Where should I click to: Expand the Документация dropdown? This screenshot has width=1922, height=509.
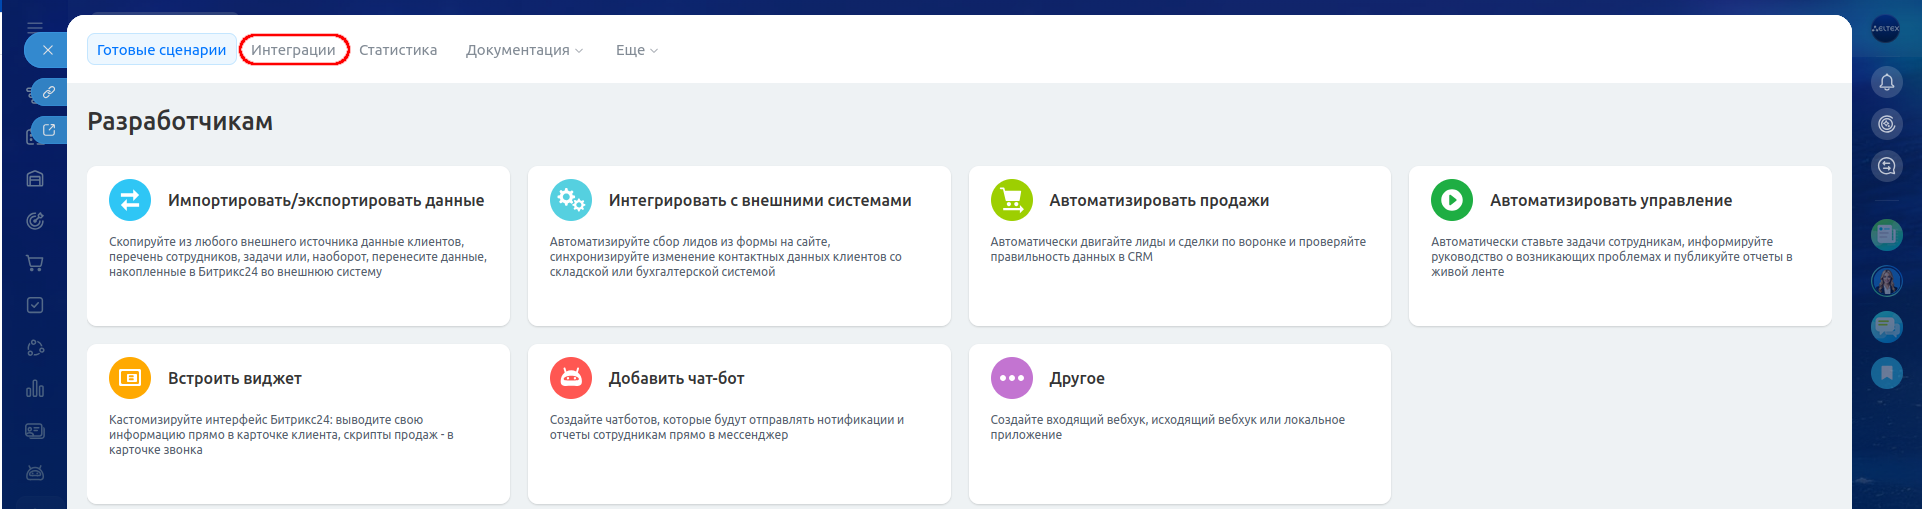[524, 50]
